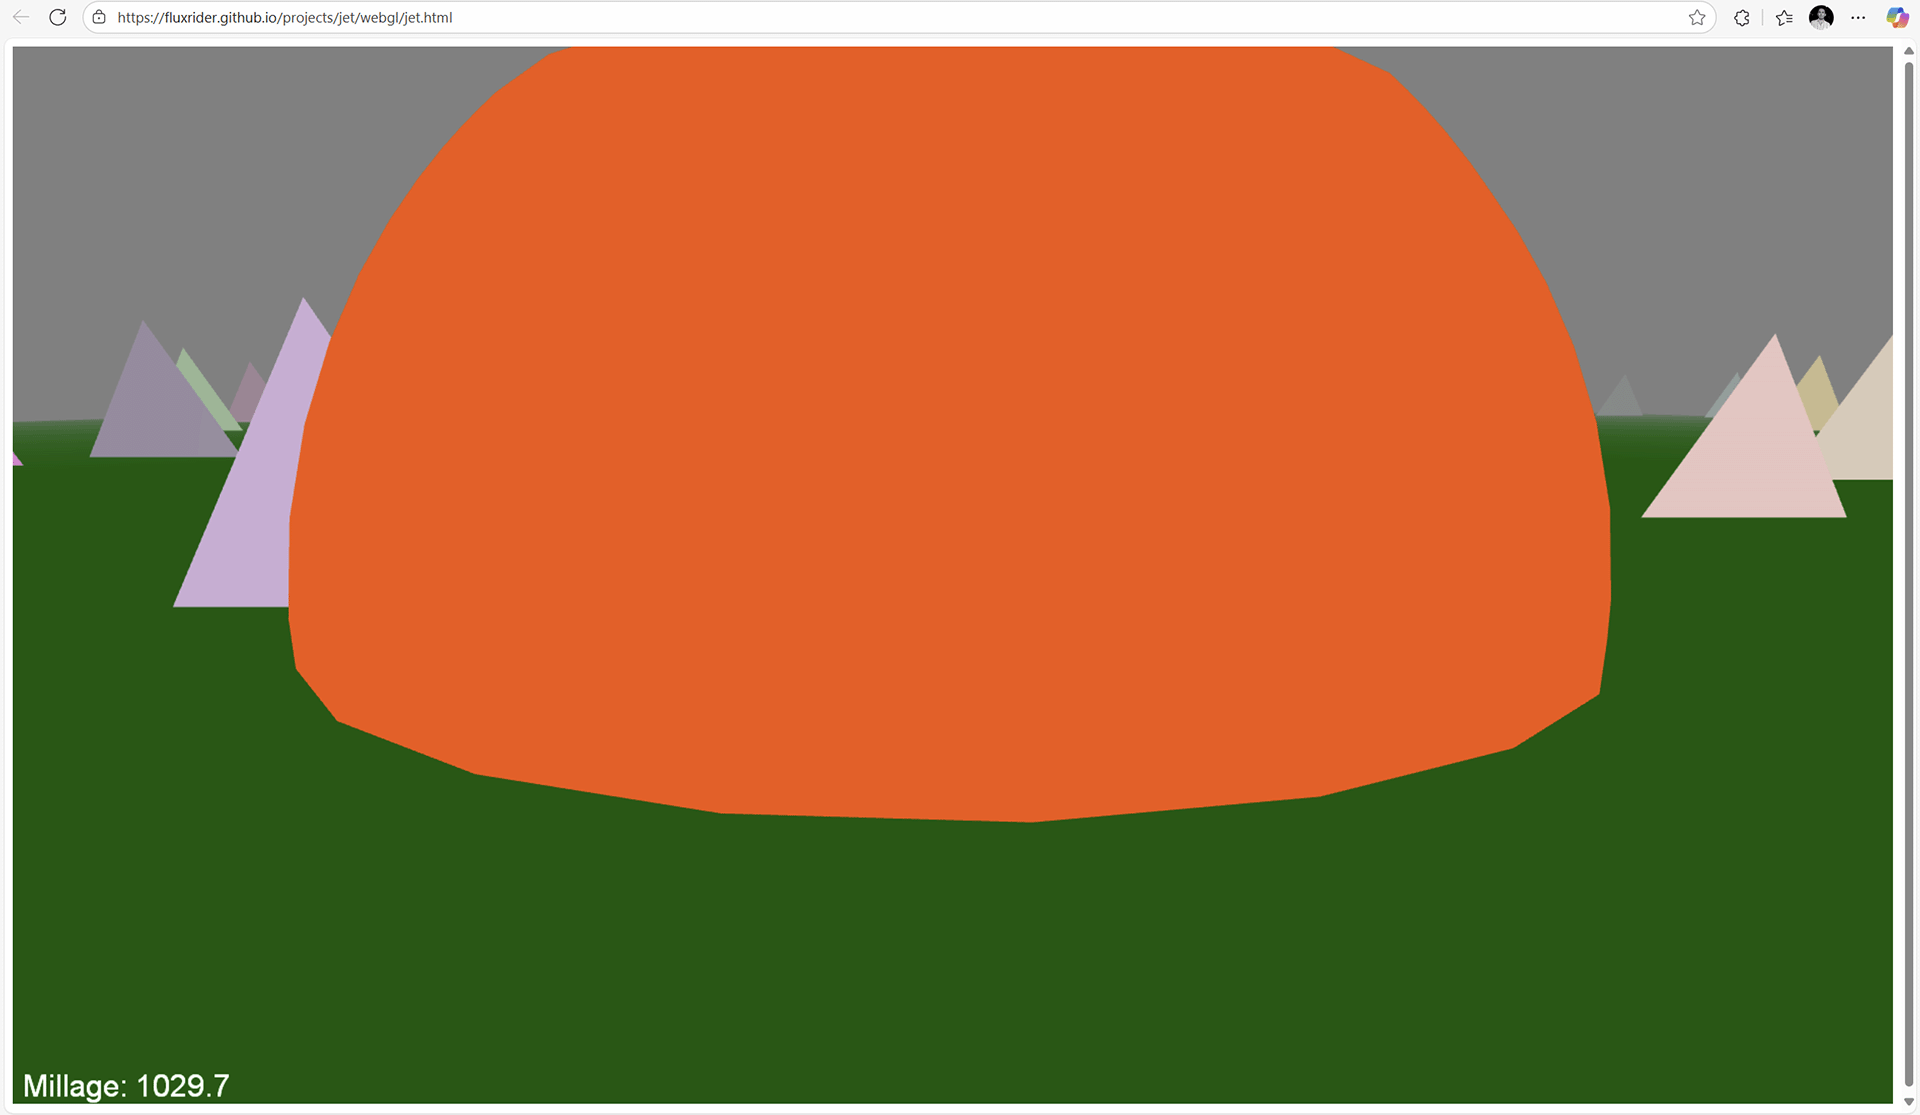Reload the jet WebGL page
Image resolution: width=1920 pixels, height=1115 pixels.
58,17
